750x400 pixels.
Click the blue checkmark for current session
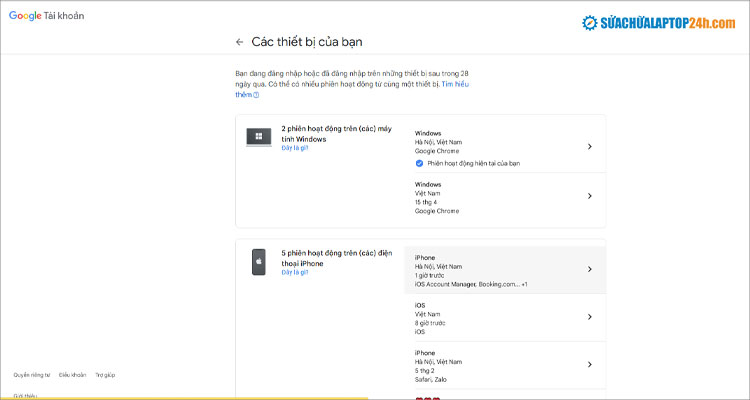[x=419, y=162]
